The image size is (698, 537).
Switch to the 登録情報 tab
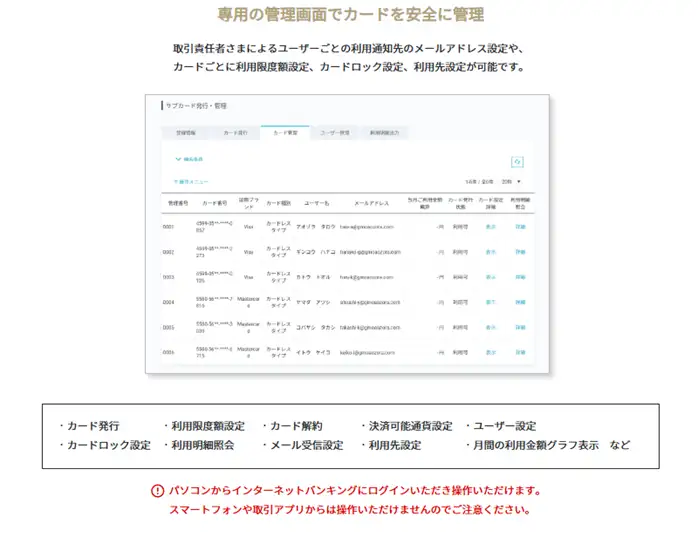pos(186,132)
